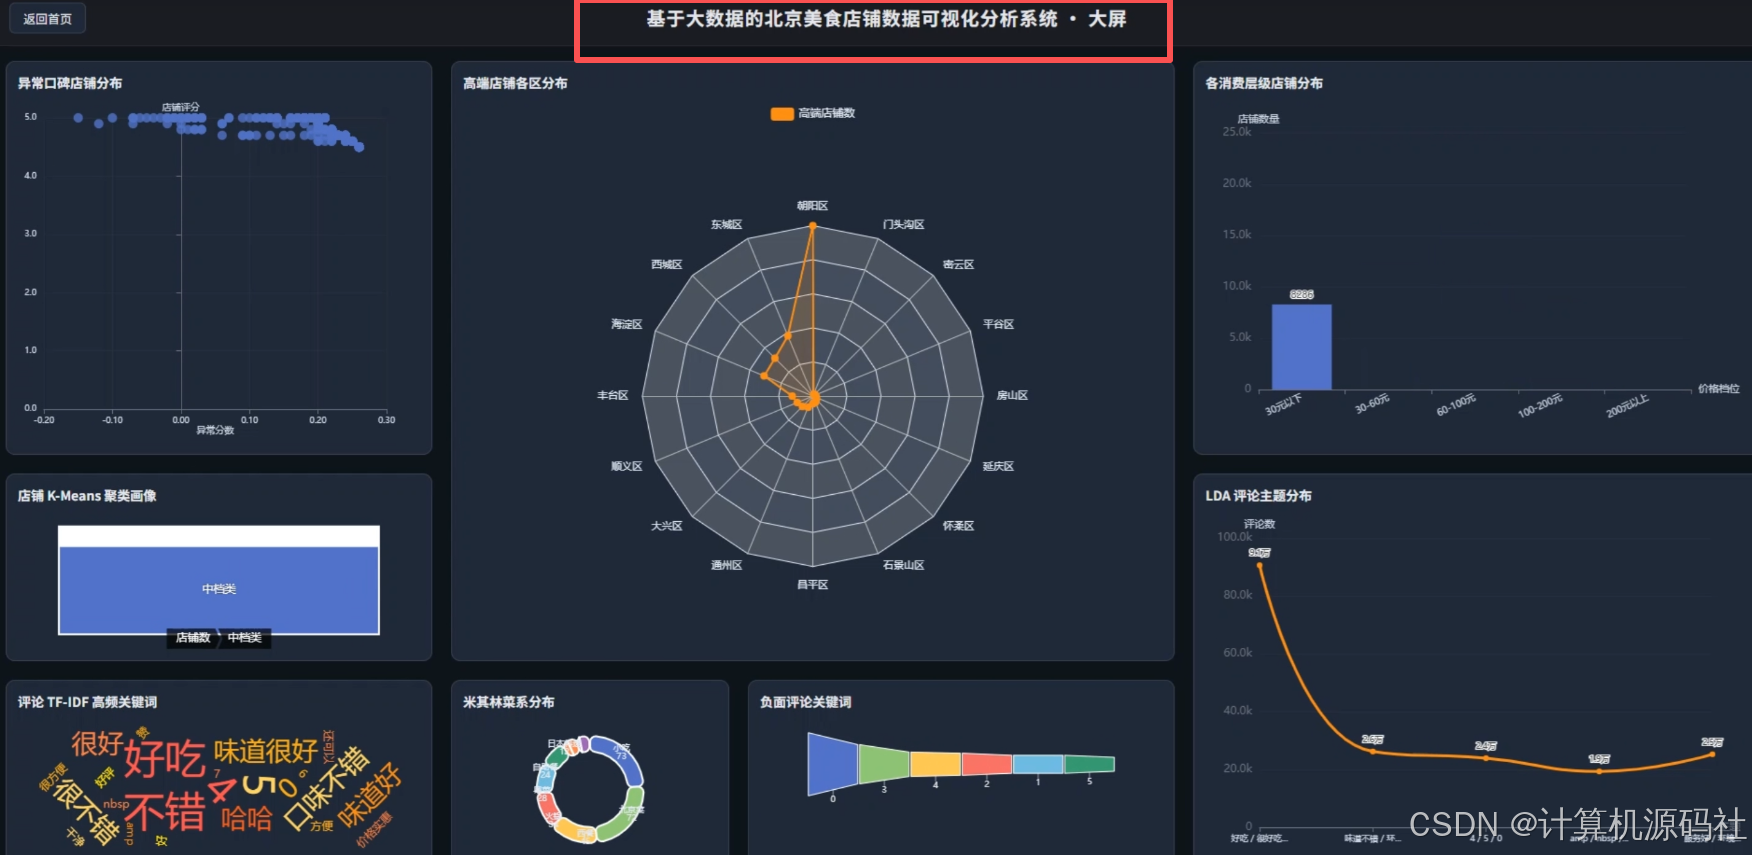
Task: Click the red funnel segment labeled 2
Action: tap(987, 765)
